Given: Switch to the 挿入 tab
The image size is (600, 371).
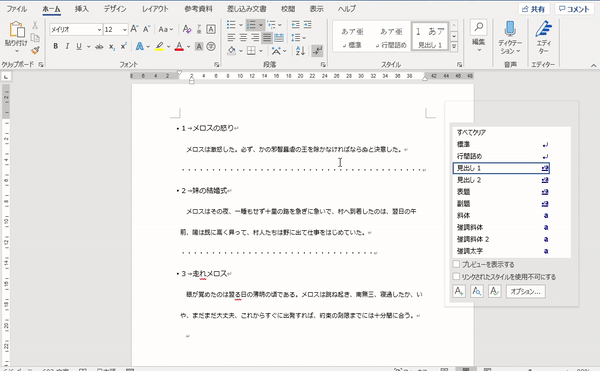Looking at the screenshot, I should (x=82, y=9).
